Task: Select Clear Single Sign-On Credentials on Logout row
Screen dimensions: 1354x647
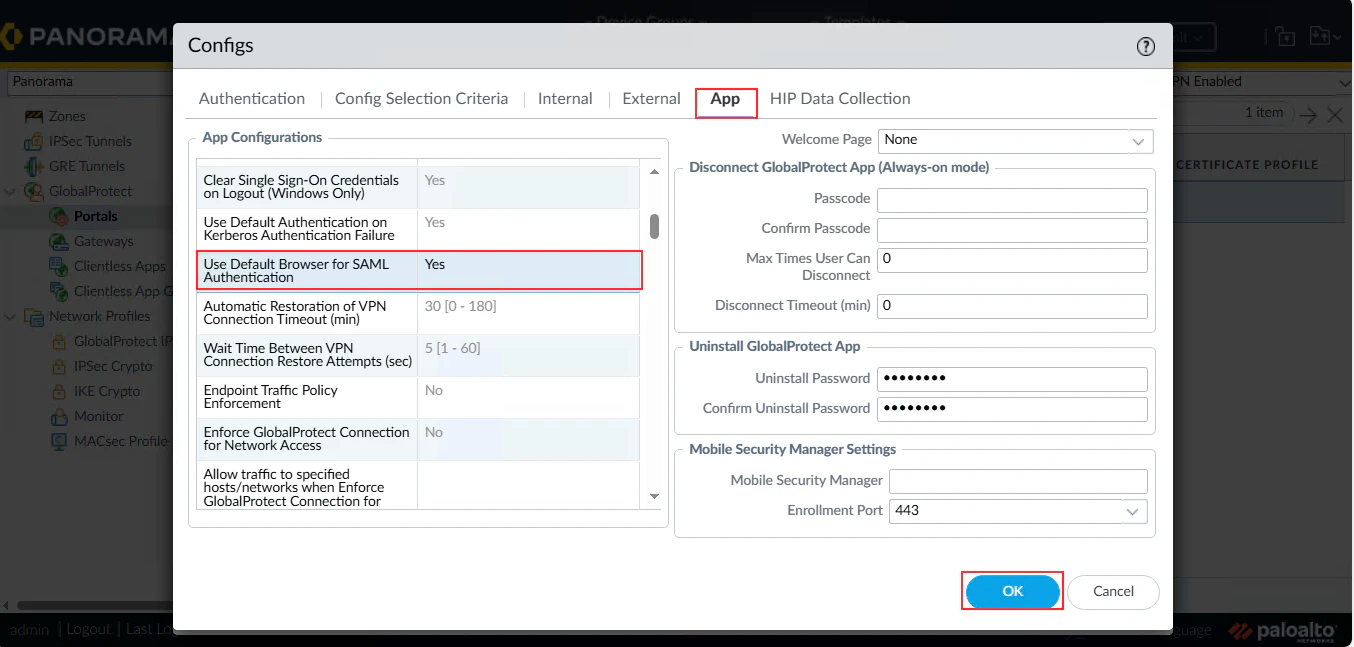Action: [418, 187]
